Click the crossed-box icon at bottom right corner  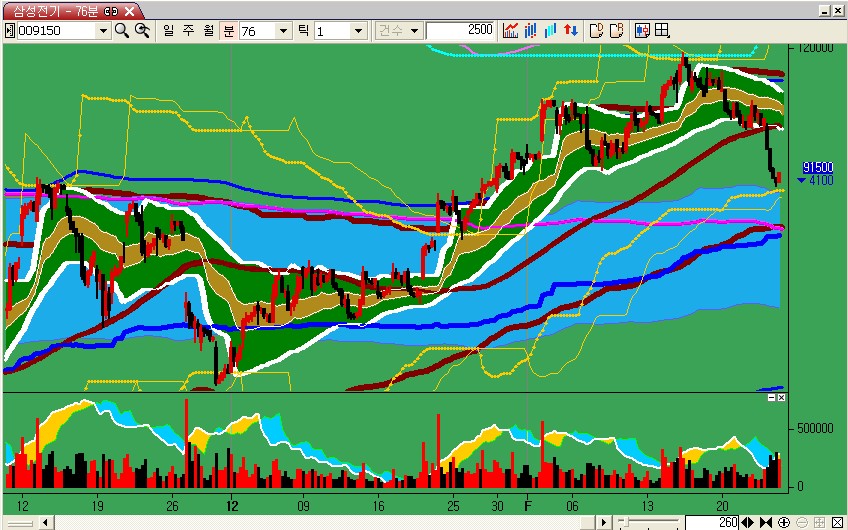tap(836, 522)
